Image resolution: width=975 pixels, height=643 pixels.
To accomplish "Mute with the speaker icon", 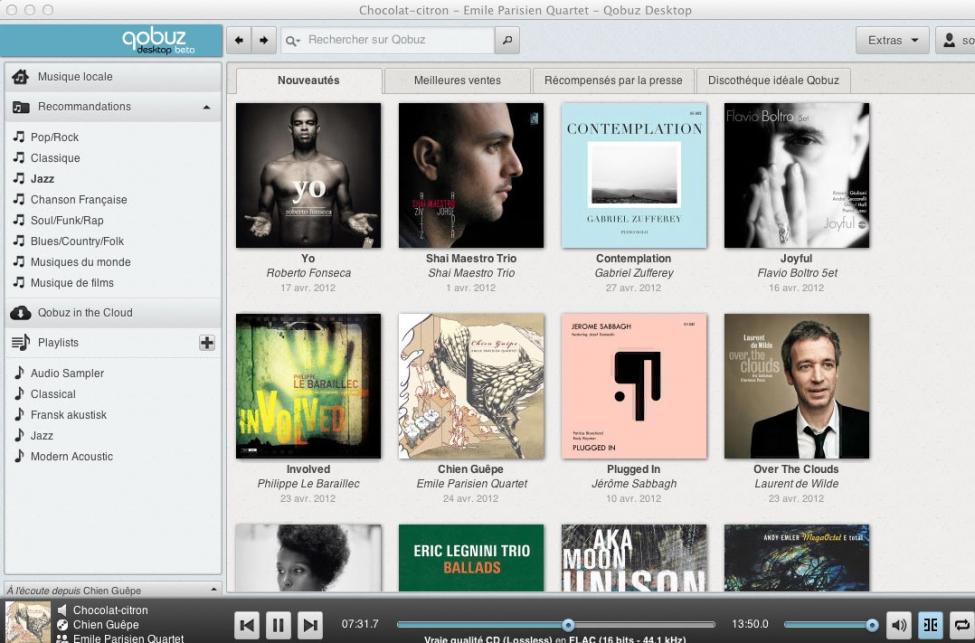I will point(899,625).
